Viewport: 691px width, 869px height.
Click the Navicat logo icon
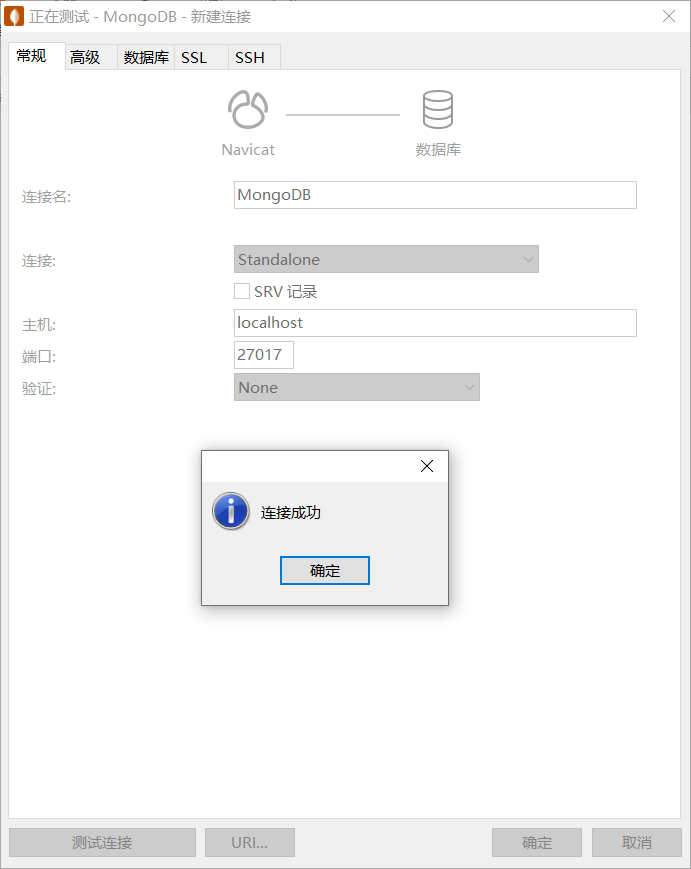pyautogui.click(x=248, y=110)
